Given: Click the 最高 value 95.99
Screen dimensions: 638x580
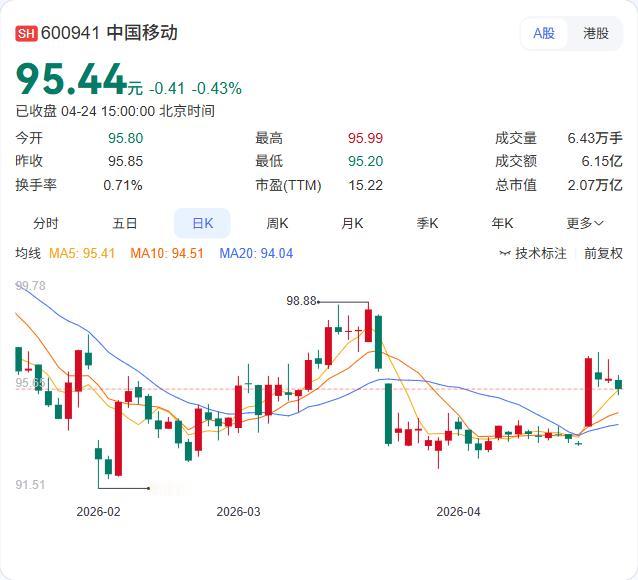Looking at the screenshot, I should [x=365, y=138].
